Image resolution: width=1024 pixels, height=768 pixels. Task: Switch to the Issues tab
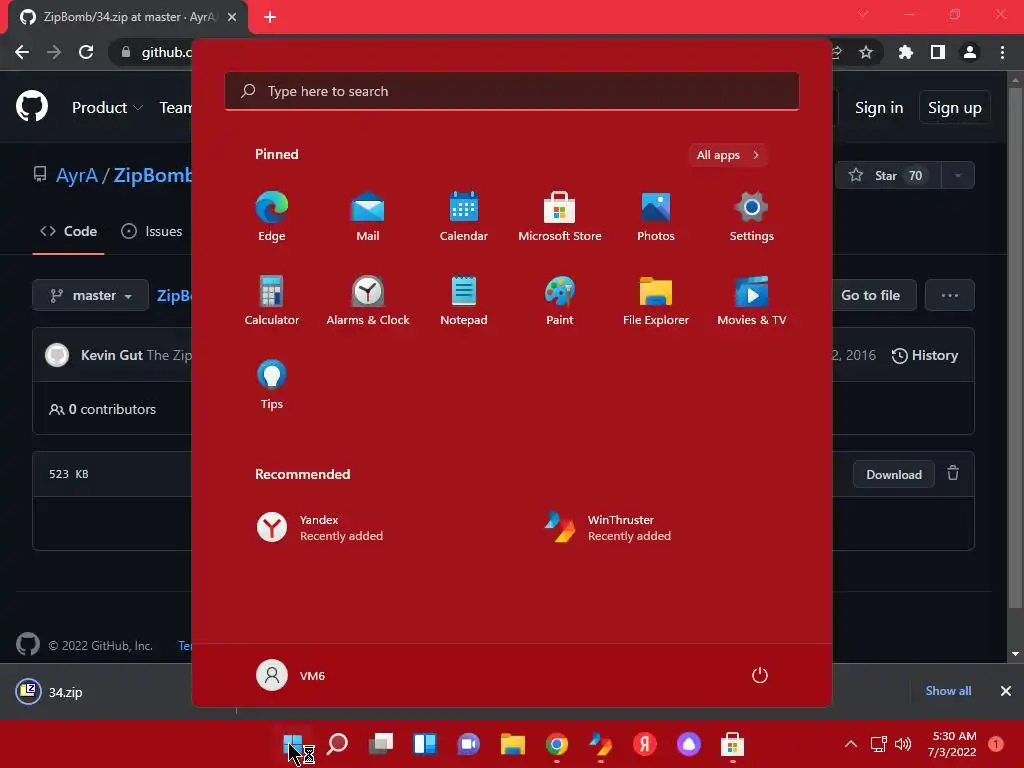(x=152, y=231)
